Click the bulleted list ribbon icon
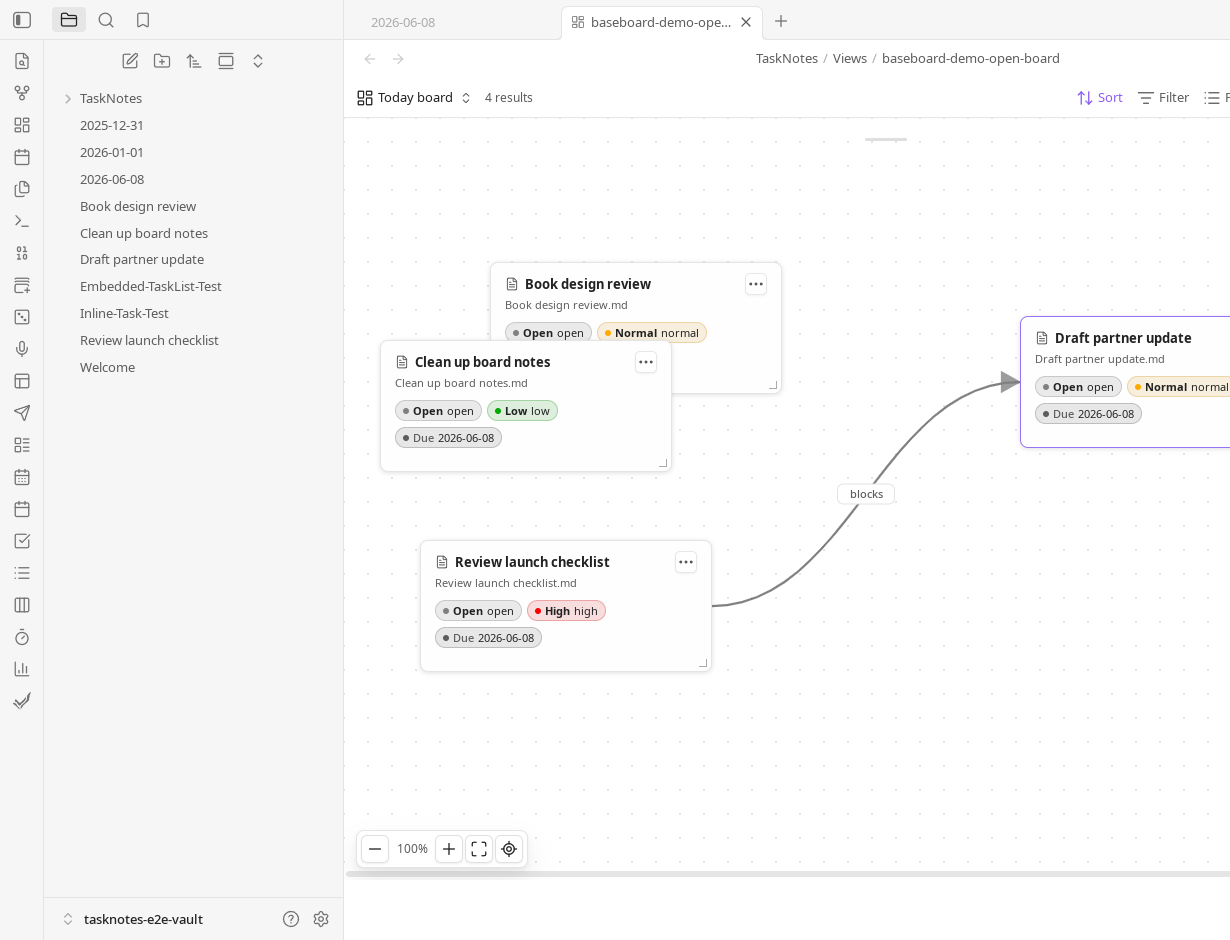Image resolution: width=1230 pixels, height=940 pixels. point(22,573)
